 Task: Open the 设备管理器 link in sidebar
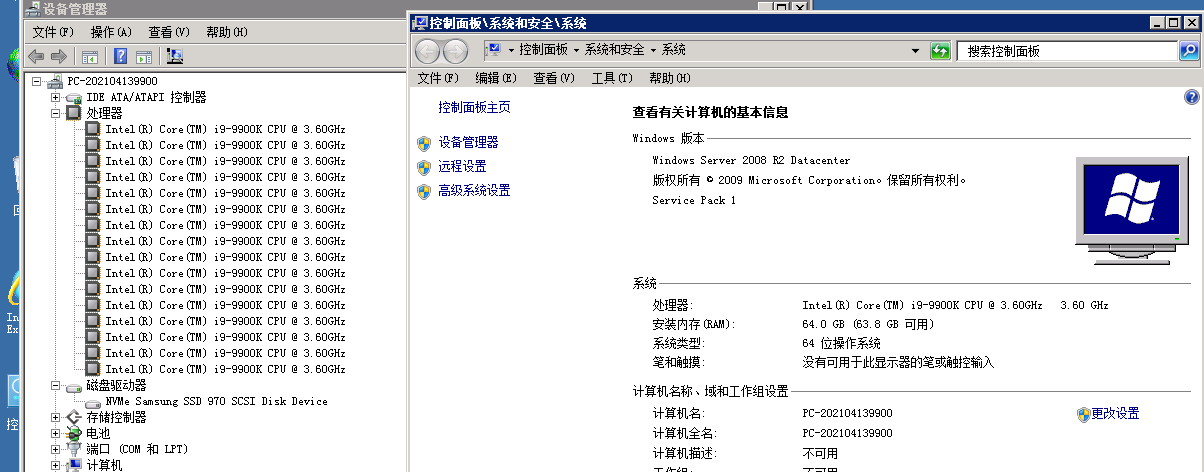point(468,143)
